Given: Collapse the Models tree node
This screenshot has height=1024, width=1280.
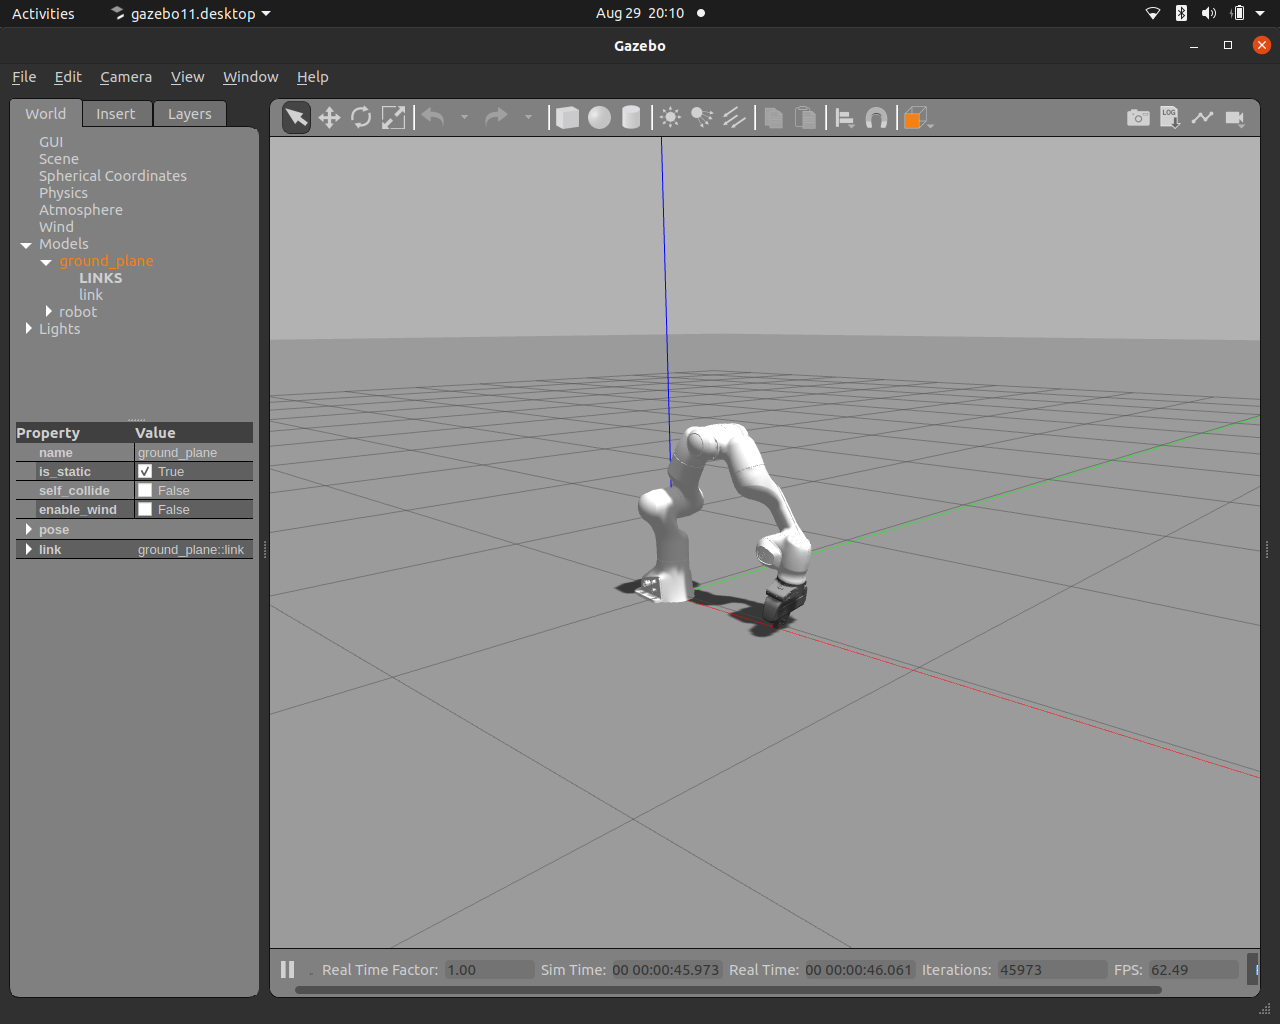Looking at the screenshot, I should pyautogui.click(x=26, y=245).
